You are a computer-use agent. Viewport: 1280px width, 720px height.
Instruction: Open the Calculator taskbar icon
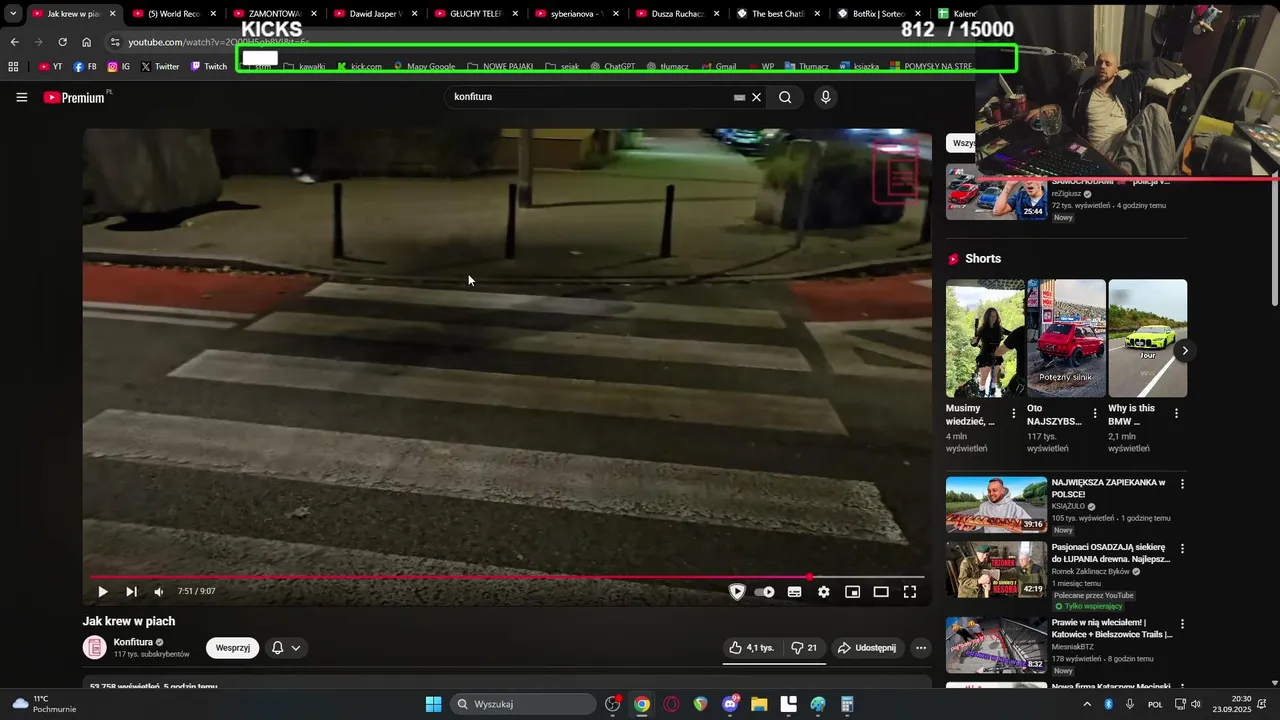[x=847, y=704]
